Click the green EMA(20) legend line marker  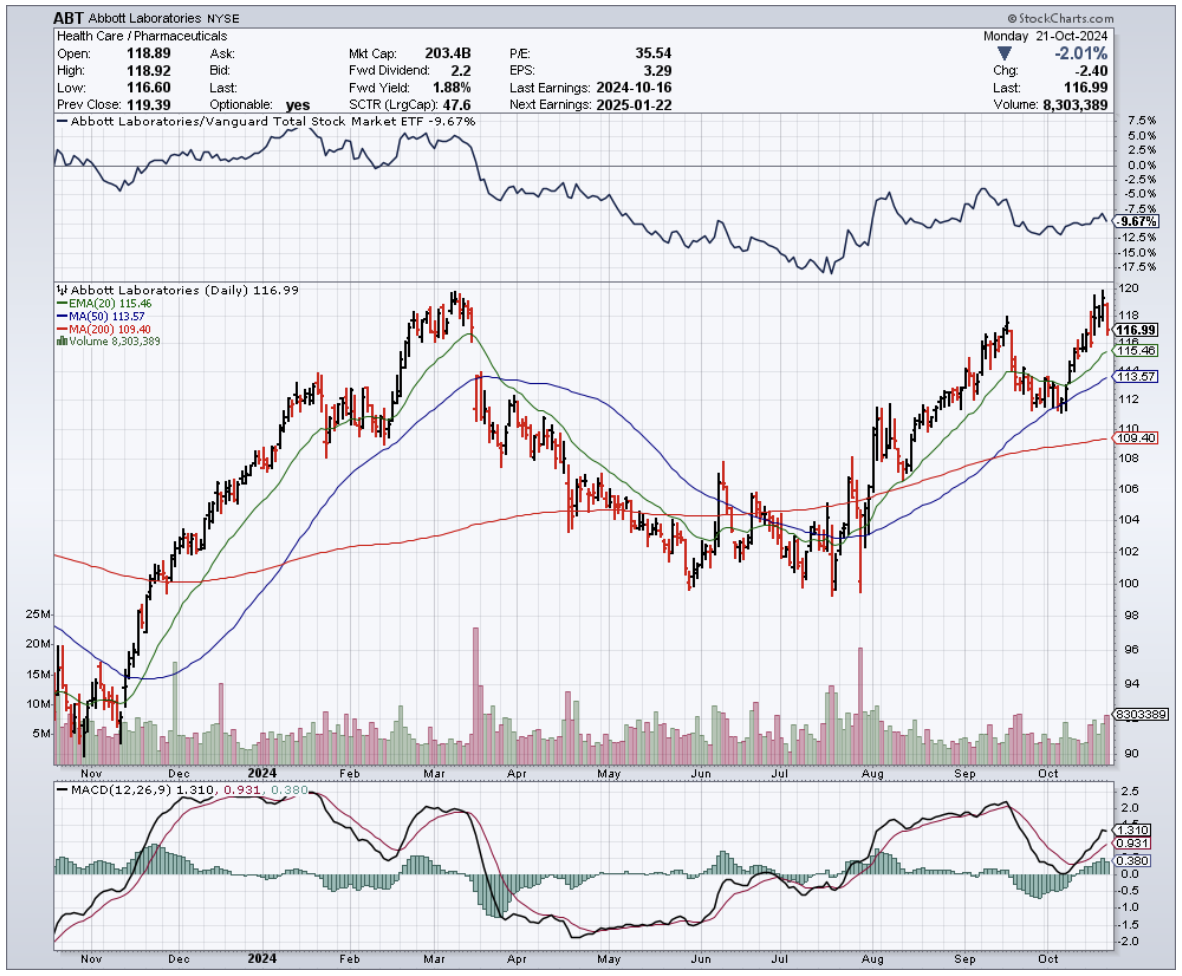[x=61, y=302]
